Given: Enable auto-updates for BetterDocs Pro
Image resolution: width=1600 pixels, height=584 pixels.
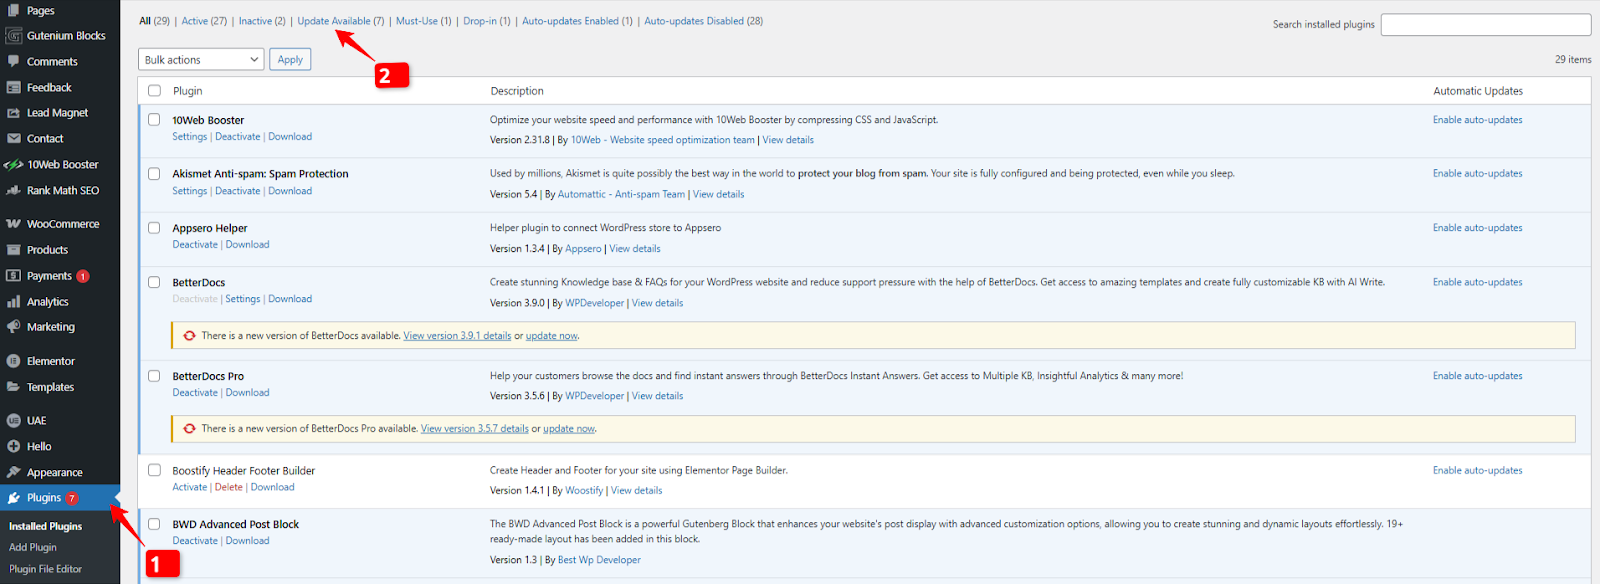Looking at the screenshot, I should 1478,376.
